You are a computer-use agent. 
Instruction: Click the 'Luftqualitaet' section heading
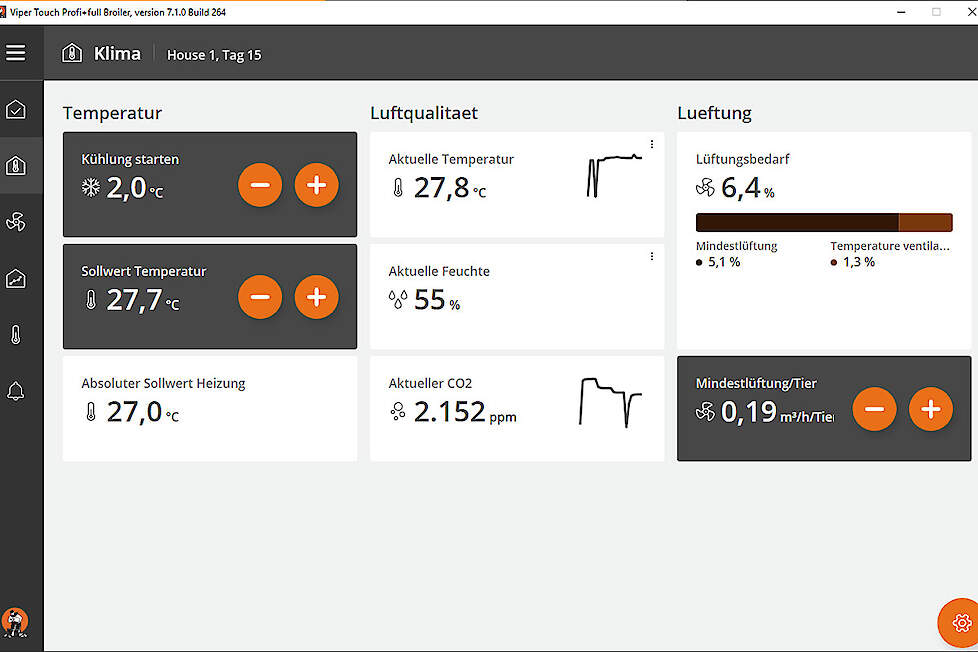tap(424, 113)
